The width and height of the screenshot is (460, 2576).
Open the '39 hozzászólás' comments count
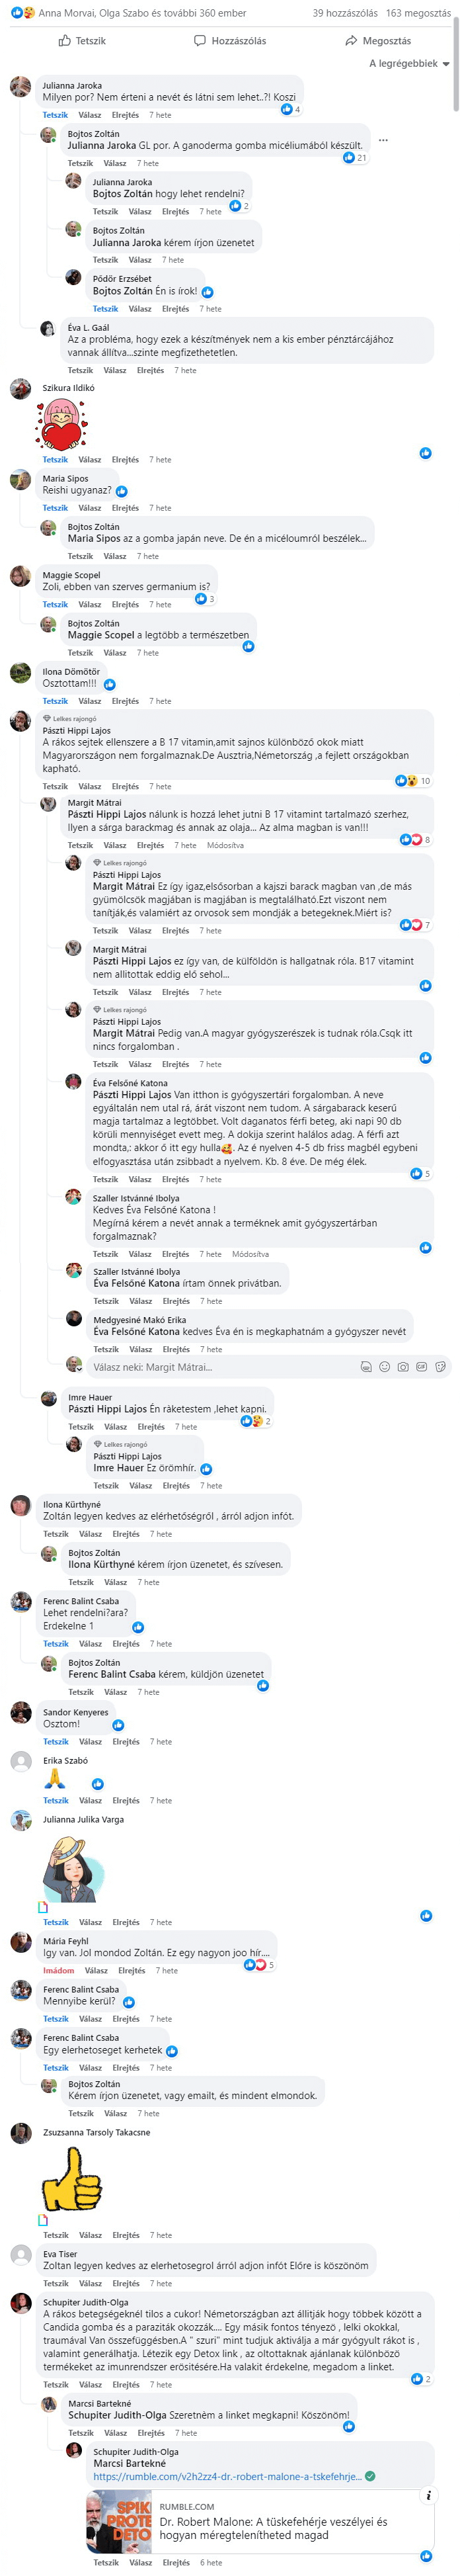click(345, 13)
